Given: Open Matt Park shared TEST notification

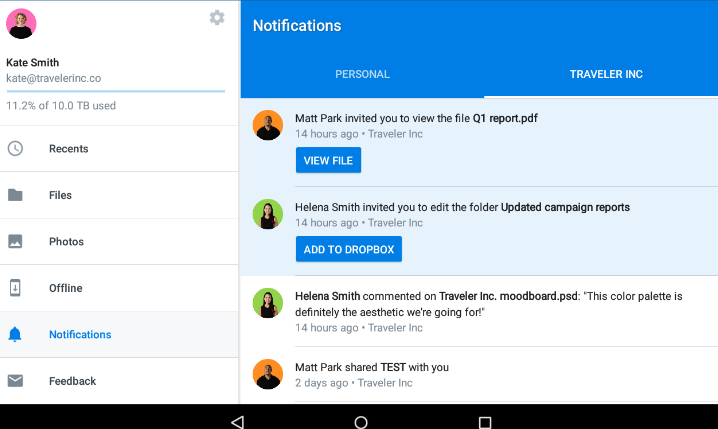Looking at the screenshot, I should 479,375.
